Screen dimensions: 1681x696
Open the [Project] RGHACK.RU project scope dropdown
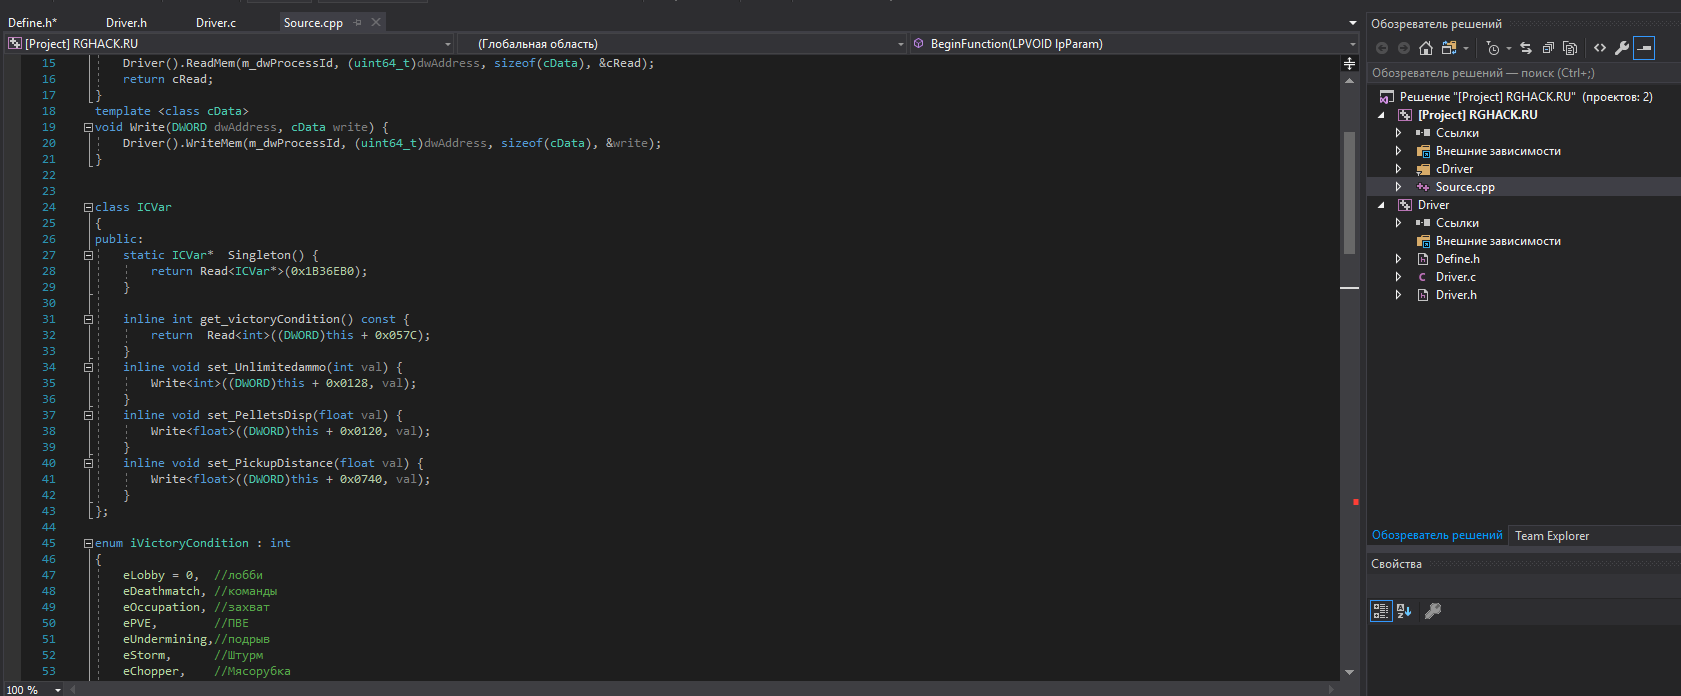point(447,44)
